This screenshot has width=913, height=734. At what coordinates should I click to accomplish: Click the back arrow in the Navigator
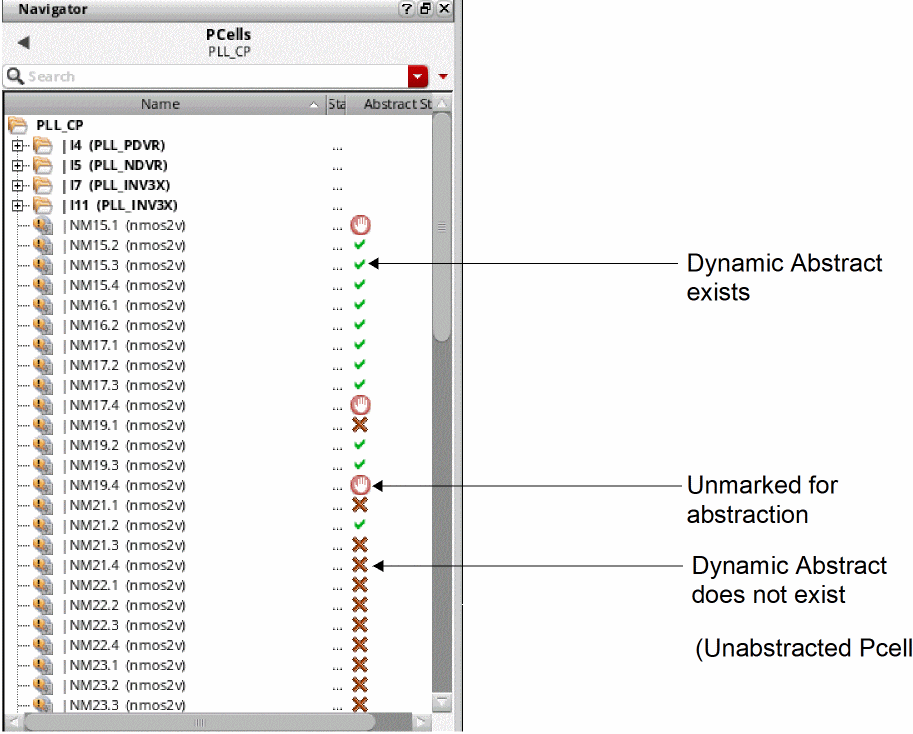(24, 42)
